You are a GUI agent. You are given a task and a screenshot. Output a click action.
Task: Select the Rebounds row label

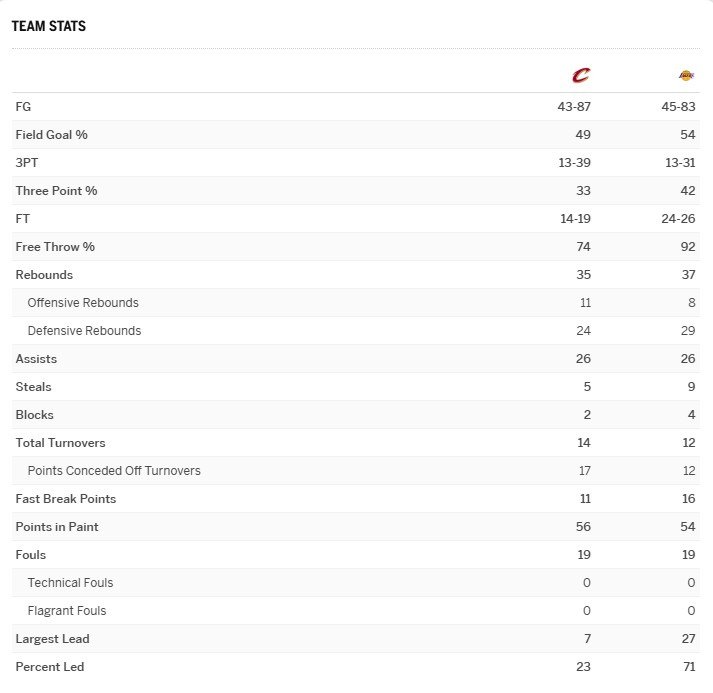(44, 275)
